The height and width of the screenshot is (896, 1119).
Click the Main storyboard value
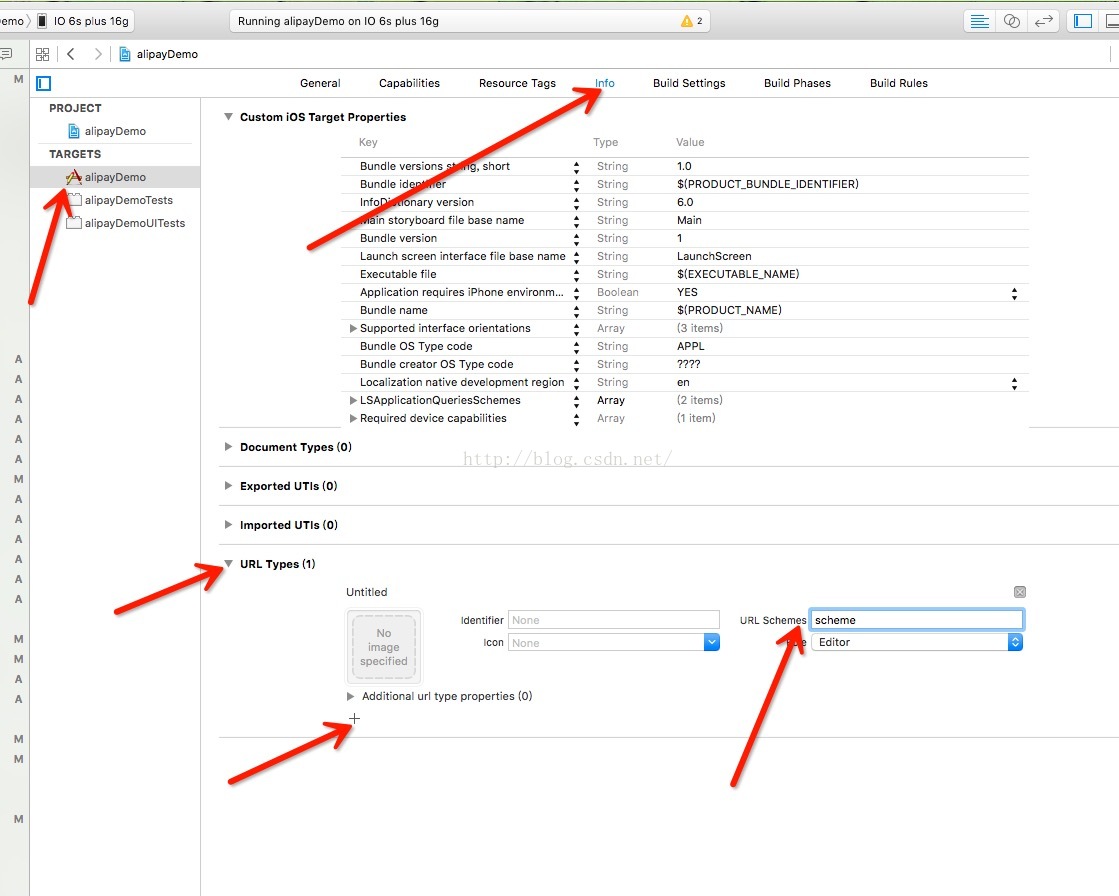(689, 220)
